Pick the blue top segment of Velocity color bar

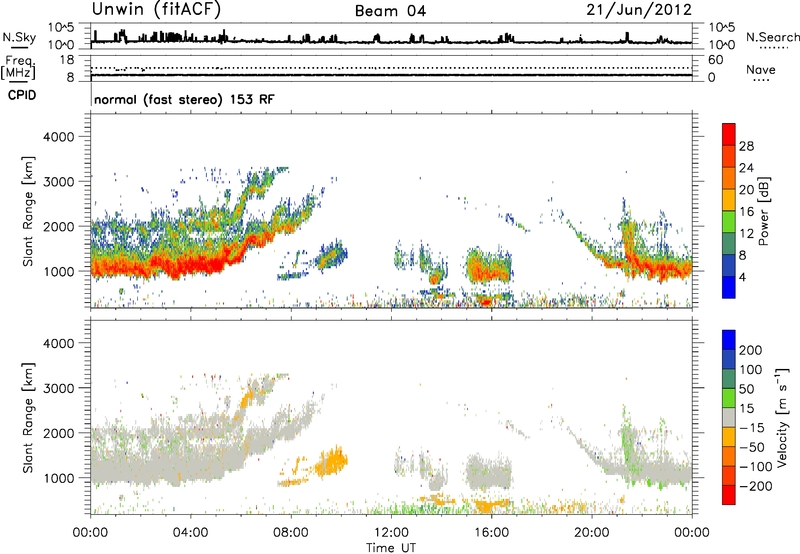[729, 340]
